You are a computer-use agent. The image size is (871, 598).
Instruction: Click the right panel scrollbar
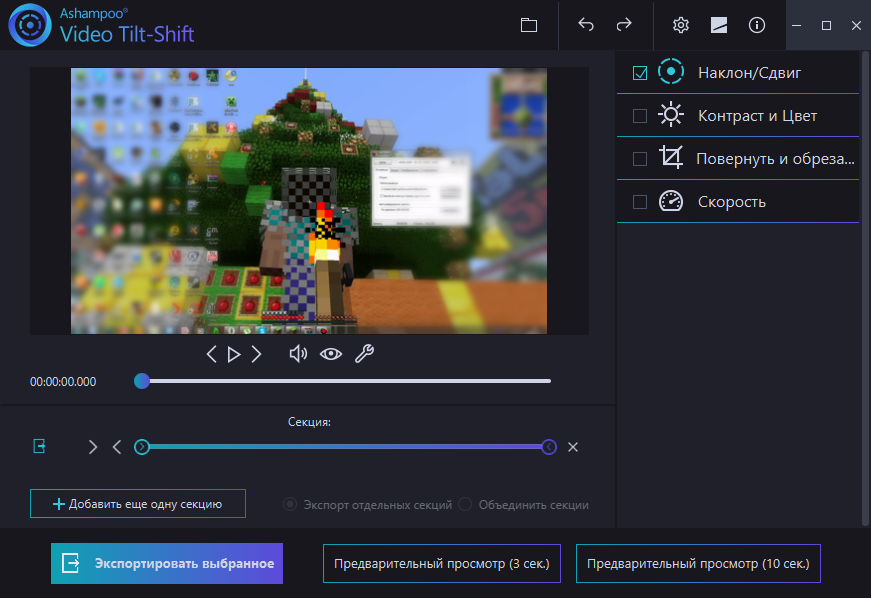click(x=865, y=288)
